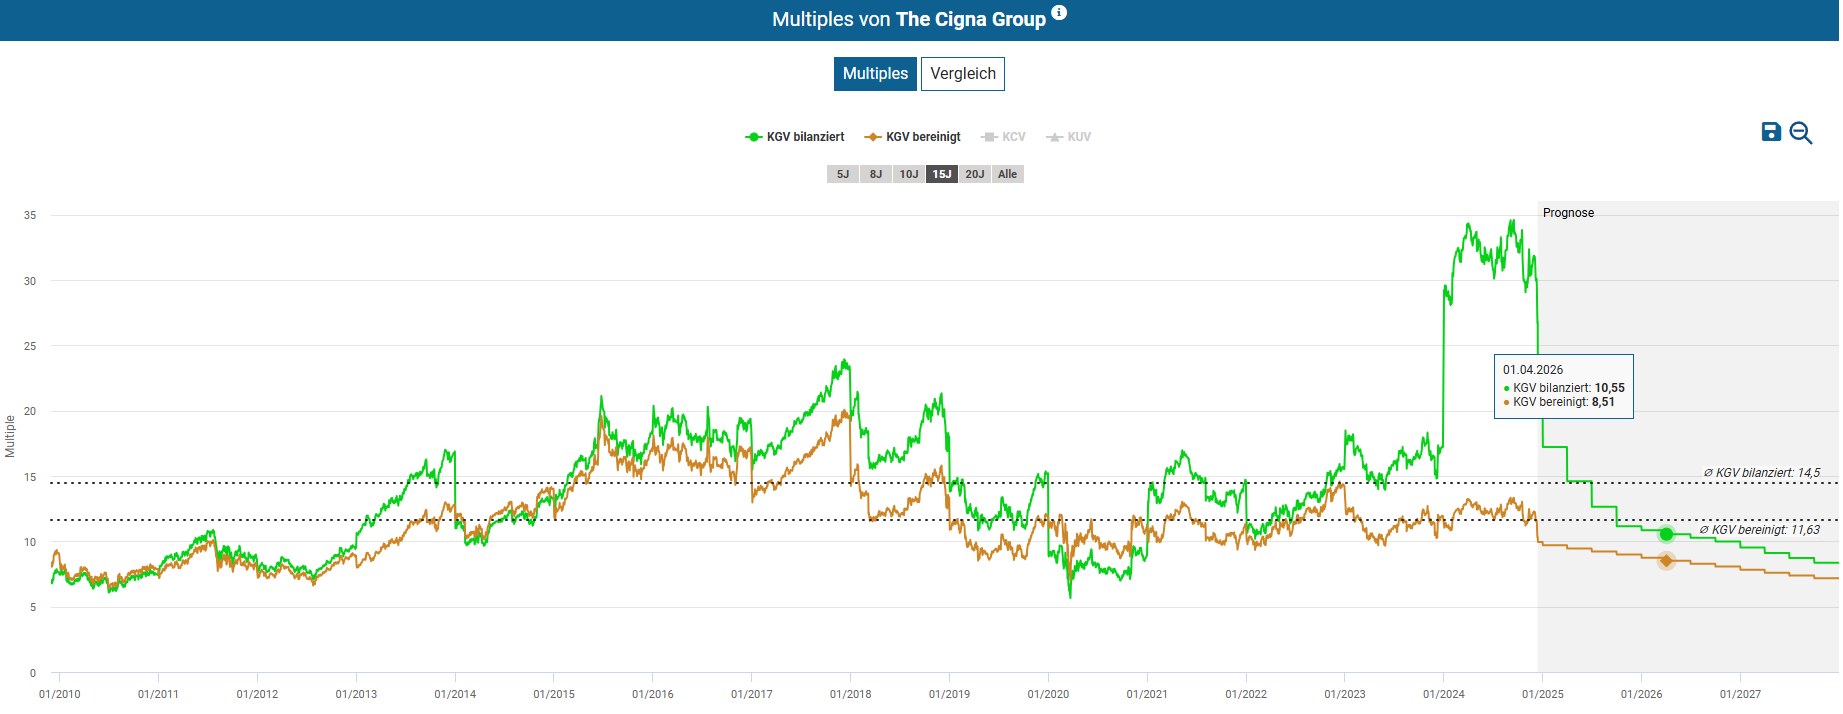This screenshot has width=1843, height=714.
Task: Open the Vergleich tab
Action: pos(963,74)
